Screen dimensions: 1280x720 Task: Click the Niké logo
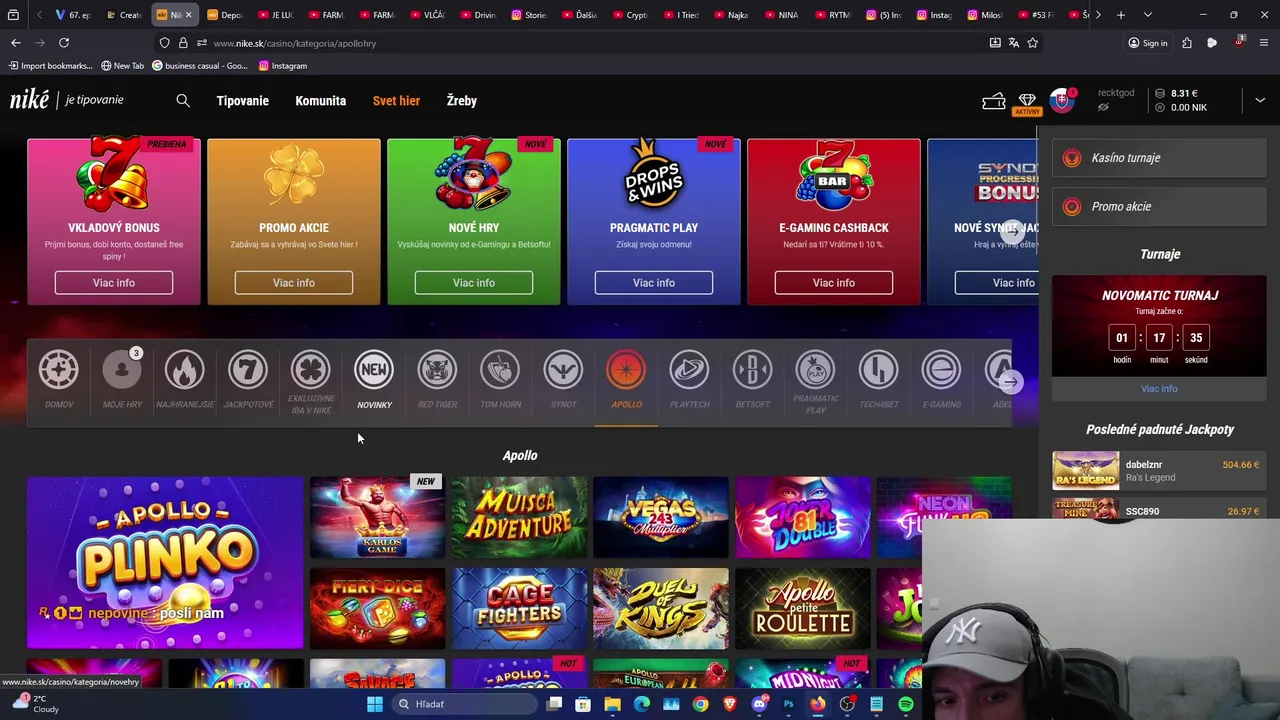tap(30, 100)
